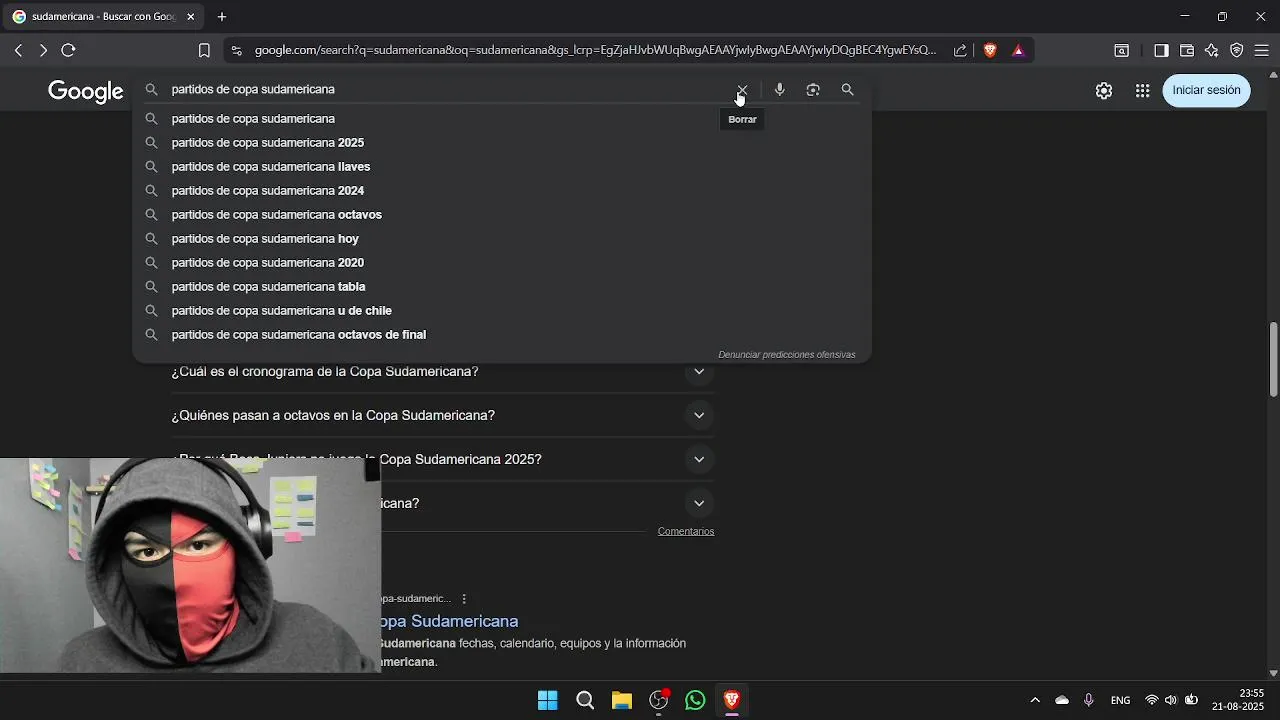The width and height of the screenshot is (1280, 720).
Task: Open the browser main menu
Action: tap(1261, 50)
